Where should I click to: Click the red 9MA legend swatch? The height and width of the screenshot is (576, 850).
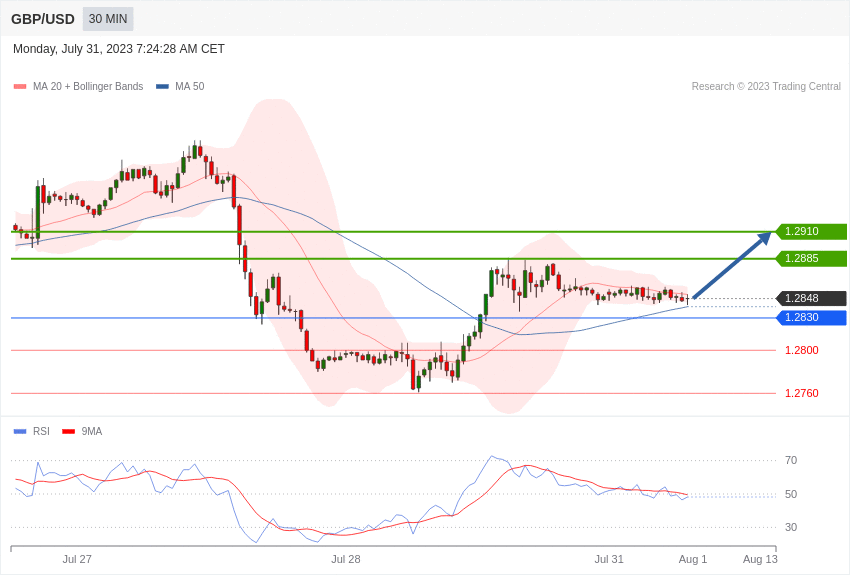coord(68,431)
